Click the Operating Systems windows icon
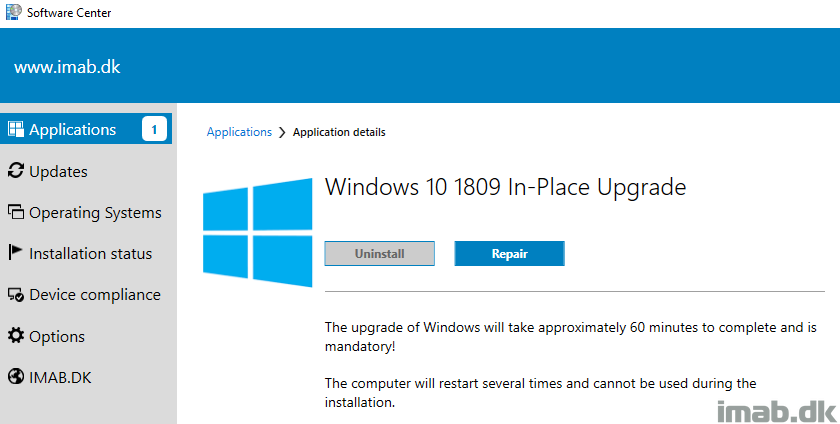This screenshot has height=424, width=840. tap(16, 212)
